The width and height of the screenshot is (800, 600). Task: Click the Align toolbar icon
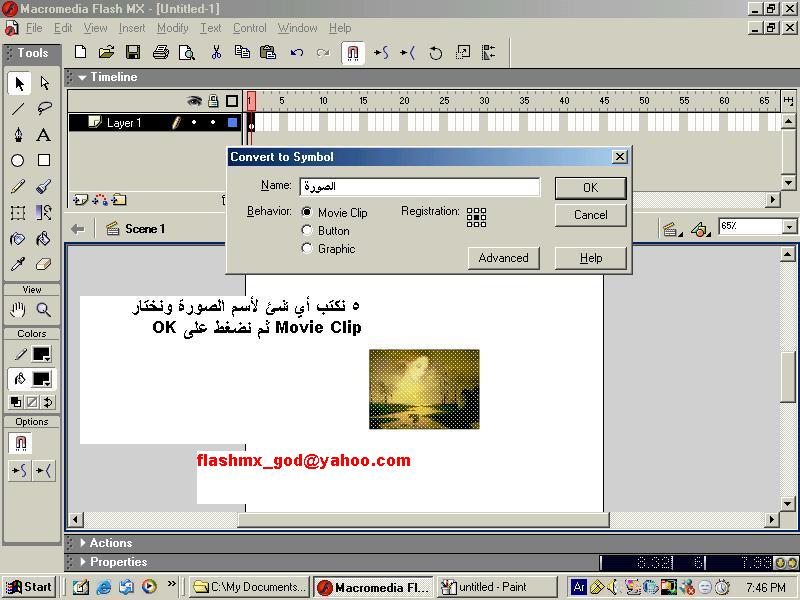pyautogui.click(x=489, y=52)
